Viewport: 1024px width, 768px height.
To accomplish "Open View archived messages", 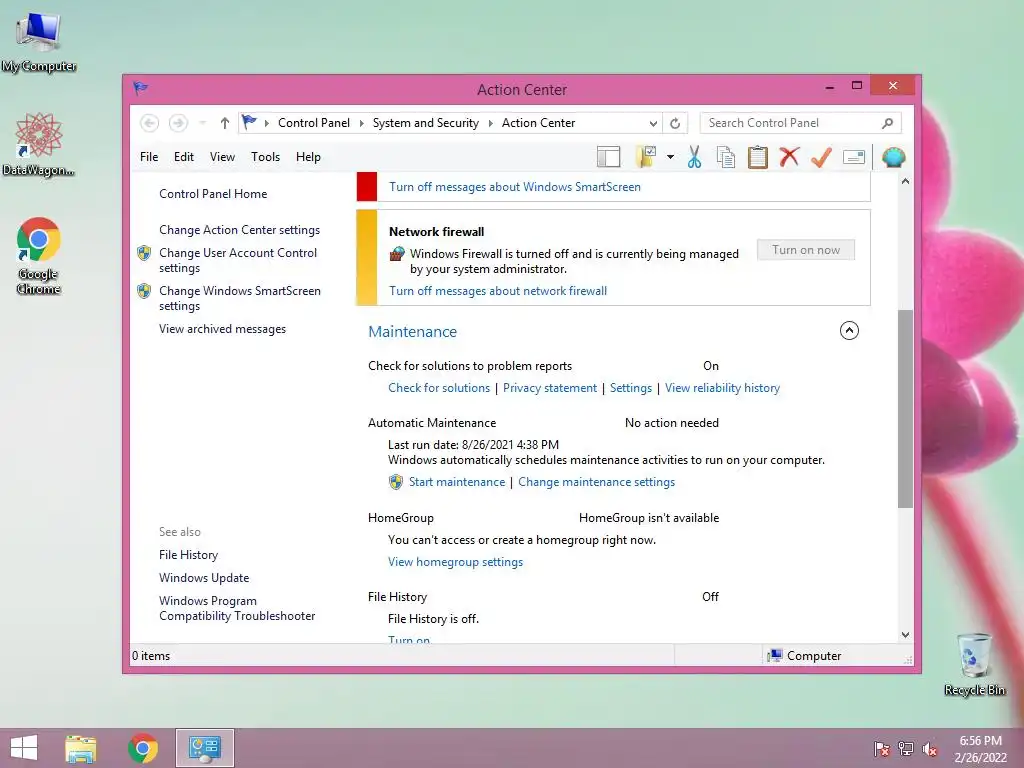I will click(223, 329).
